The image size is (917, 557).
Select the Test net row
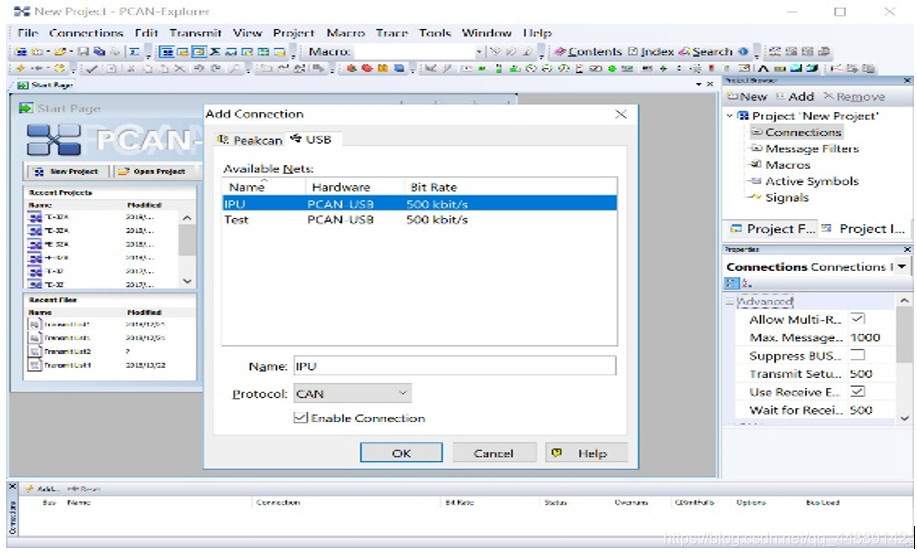tap(419, 219)
